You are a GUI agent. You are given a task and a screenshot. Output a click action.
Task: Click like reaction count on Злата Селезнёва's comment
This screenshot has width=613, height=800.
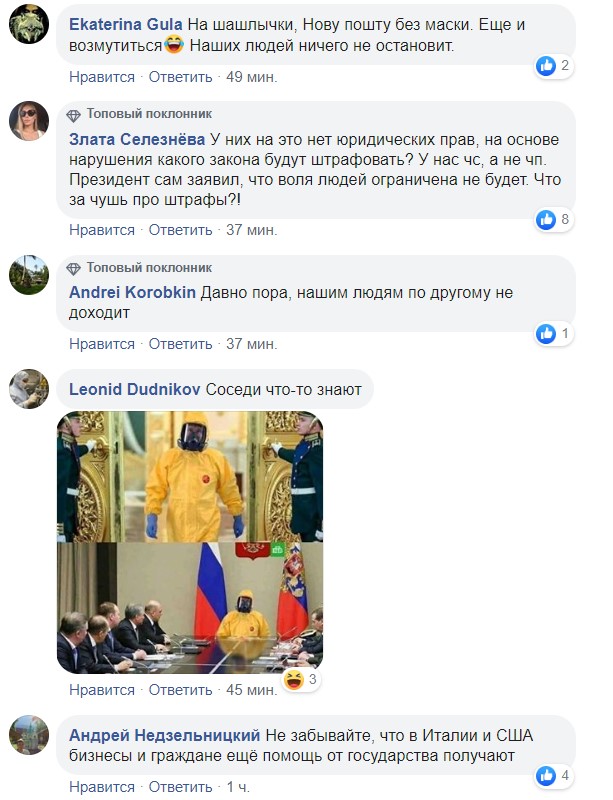pyautogui.click(x=565, y=219)
